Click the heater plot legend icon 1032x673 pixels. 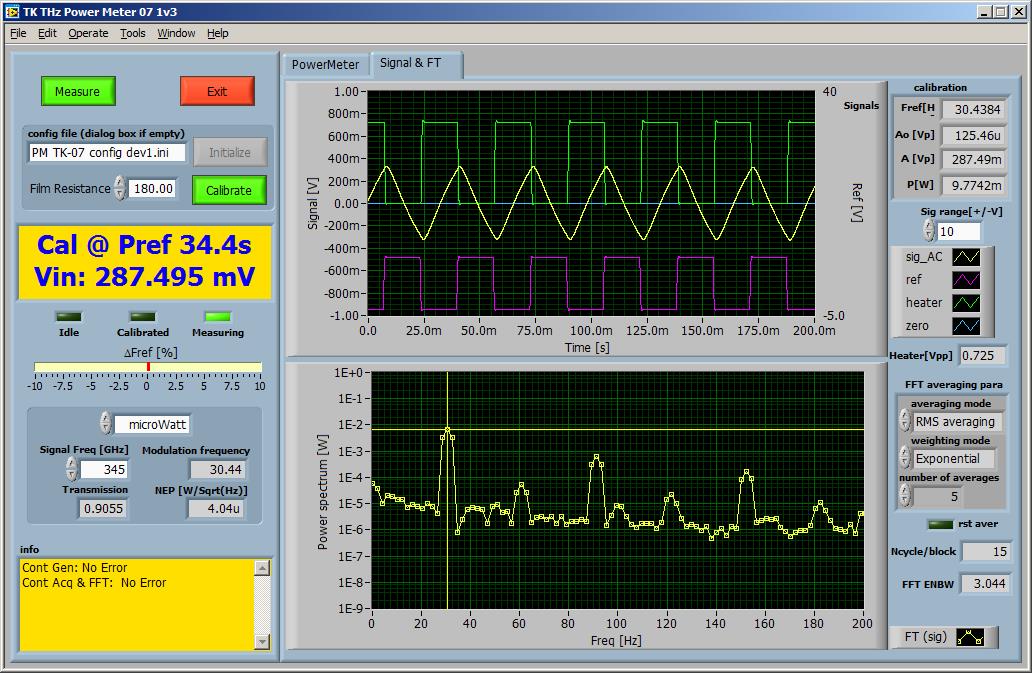pos(966,303)
